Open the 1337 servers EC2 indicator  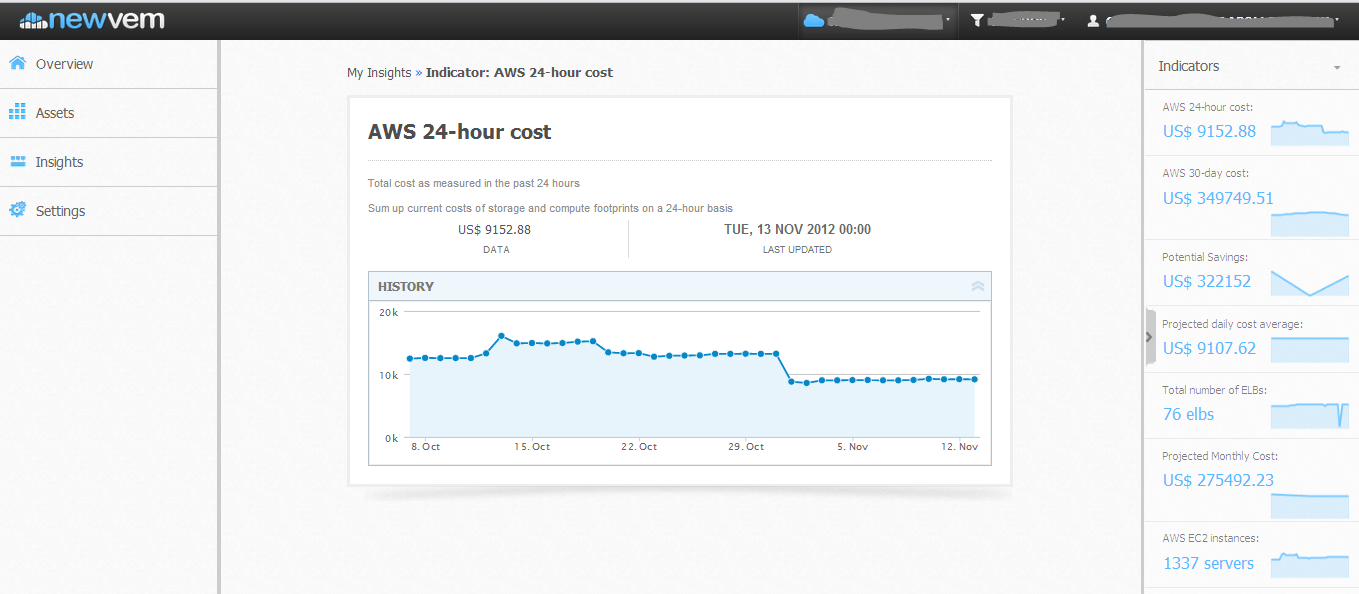click(1208, 563)
